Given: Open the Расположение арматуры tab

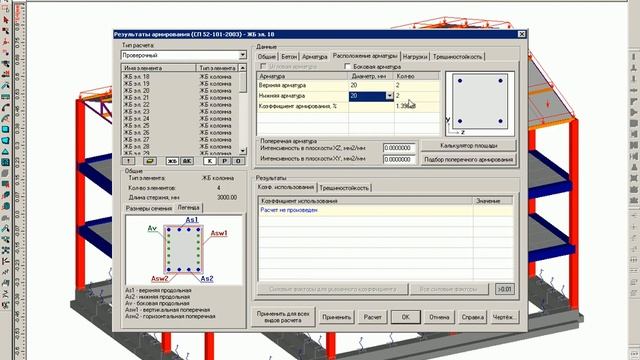Looking at the screenshot, I should 365,56.
